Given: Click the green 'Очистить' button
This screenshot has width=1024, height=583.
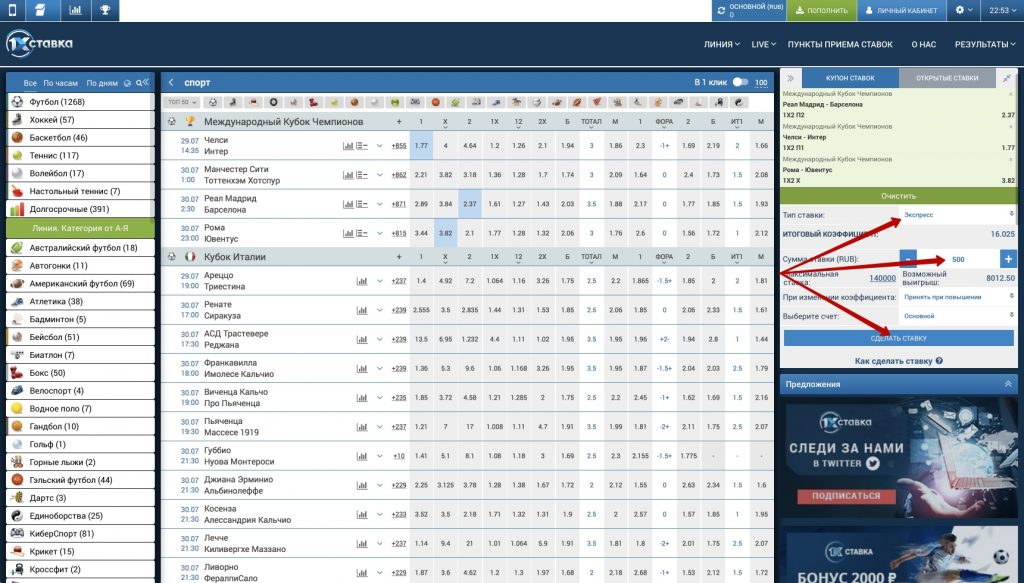Looking at the screenshot, I should (898, 196).
